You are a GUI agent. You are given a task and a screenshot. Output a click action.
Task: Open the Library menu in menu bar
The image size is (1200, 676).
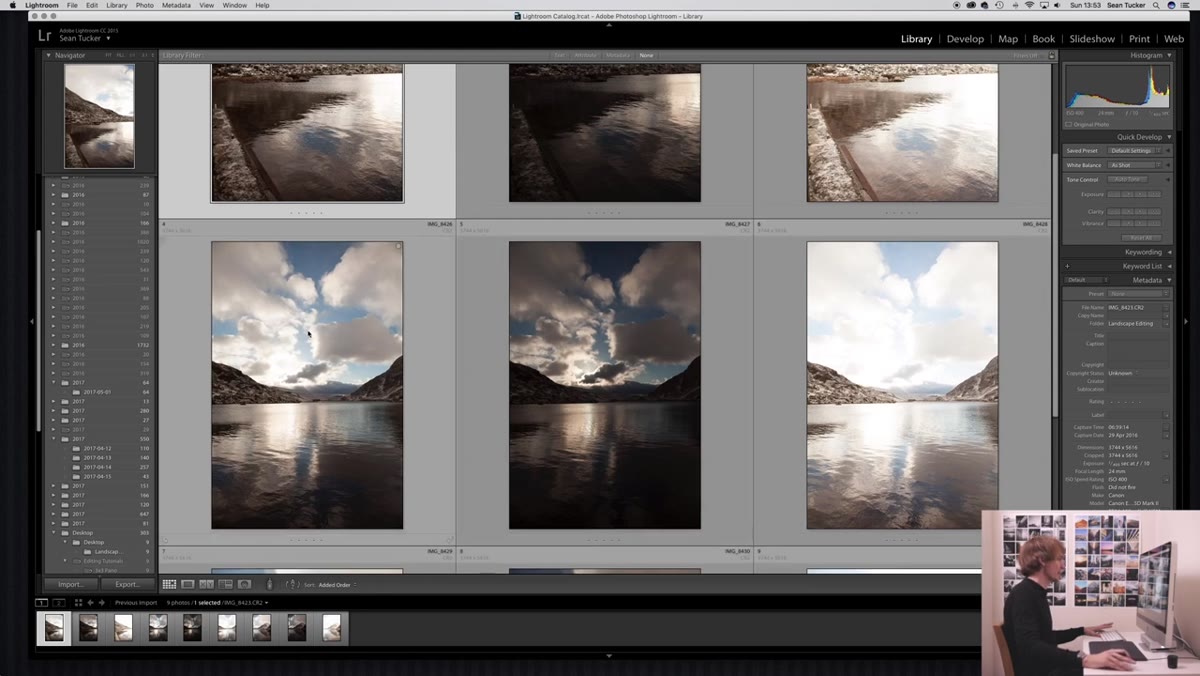[x=117, y=5]
